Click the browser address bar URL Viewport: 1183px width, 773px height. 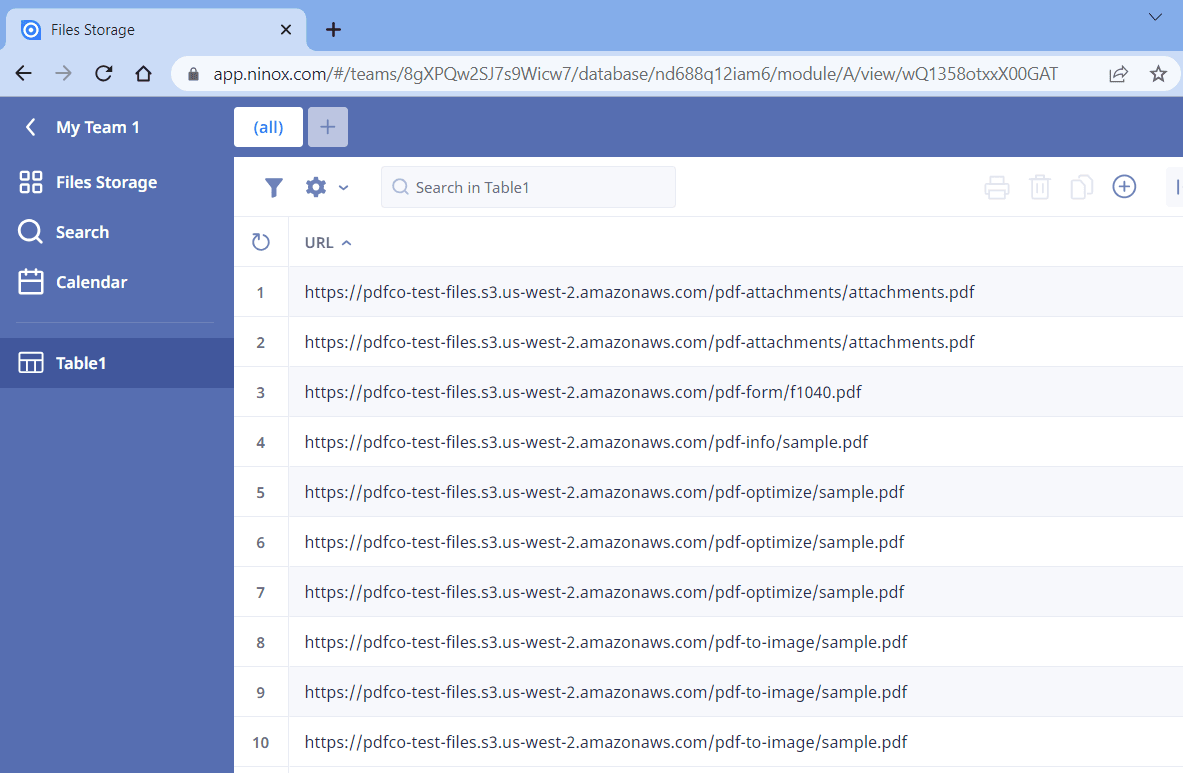click(x=635, y=74)
